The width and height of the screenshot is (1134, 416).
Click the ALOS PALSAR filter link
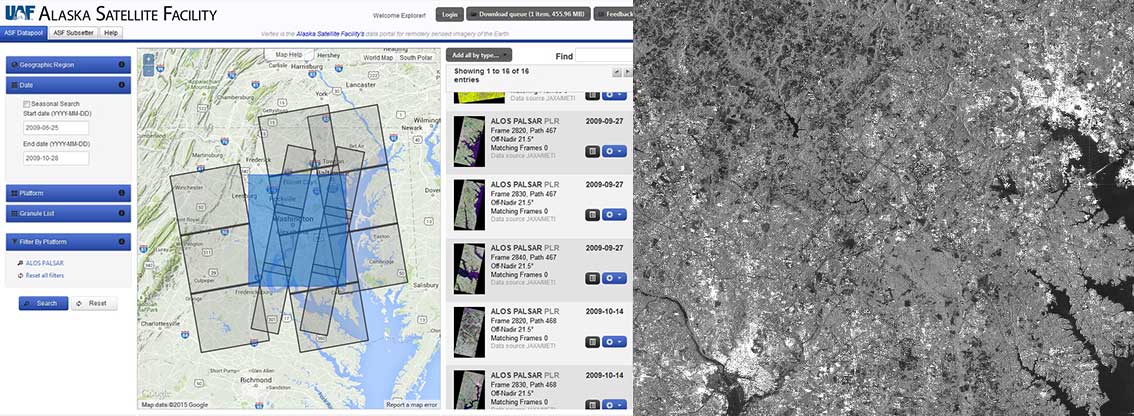pyautogui.click(x=44, y=263)
